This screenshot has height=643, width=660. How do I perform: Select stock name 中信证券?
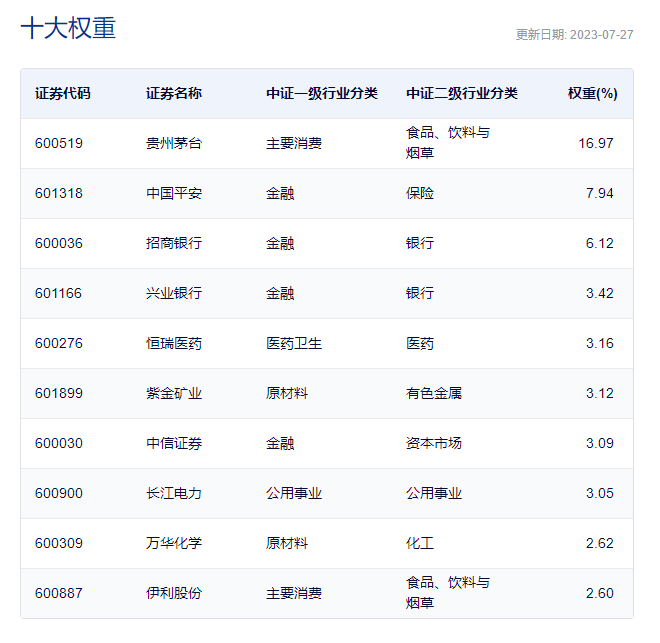pos(174,444)
